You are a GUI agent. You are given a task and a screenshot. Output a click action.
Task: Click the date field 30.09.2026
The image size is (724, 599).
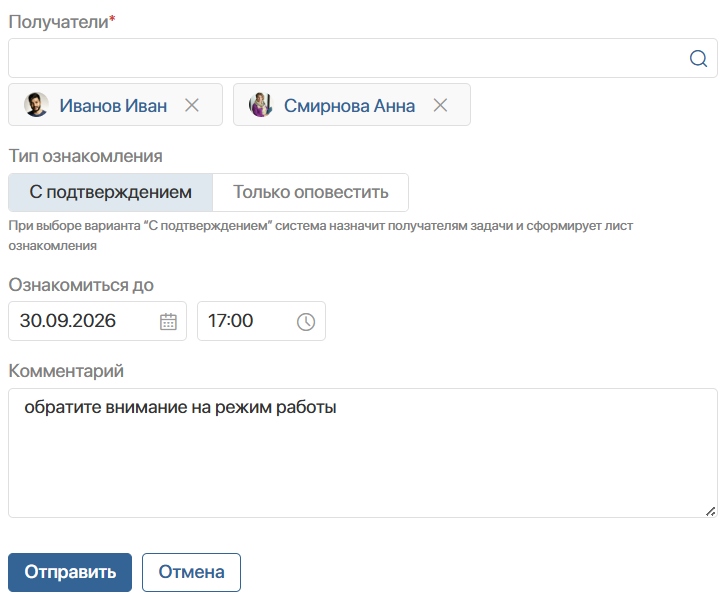tap(97, 321)
